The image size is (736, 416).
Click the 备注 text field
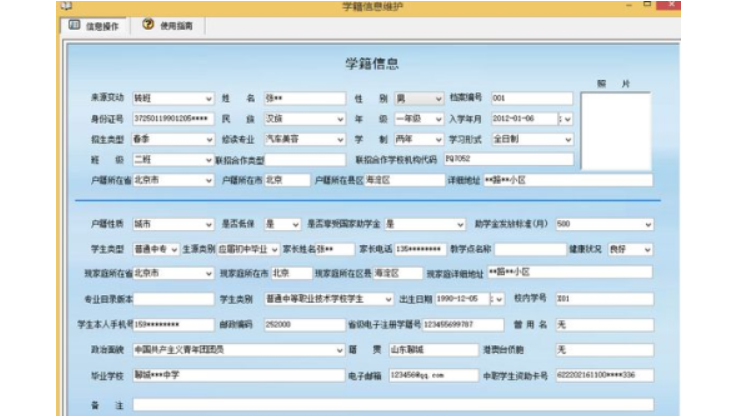[x=390, y=404]
